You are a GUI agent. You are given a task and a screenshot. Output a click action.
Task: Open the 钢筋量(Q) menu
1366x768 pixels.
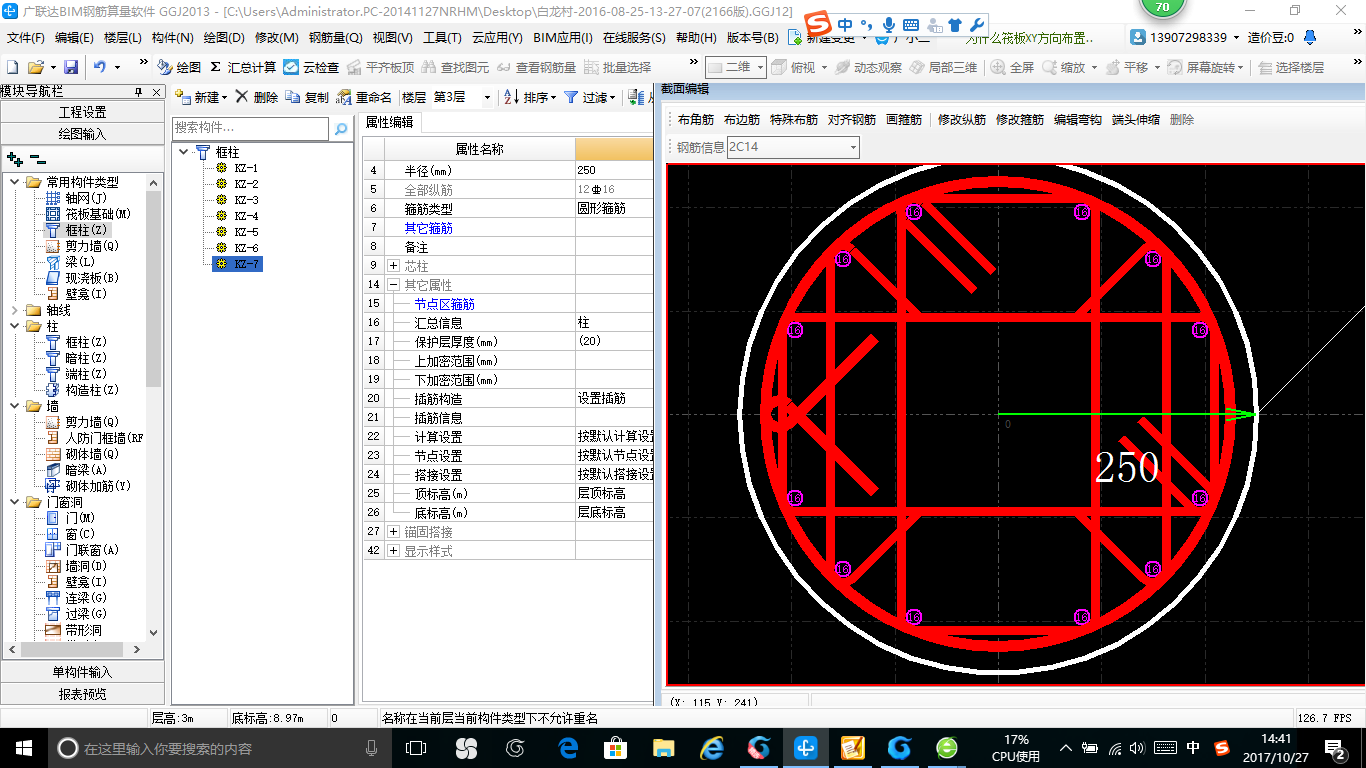tap(335, 38)
